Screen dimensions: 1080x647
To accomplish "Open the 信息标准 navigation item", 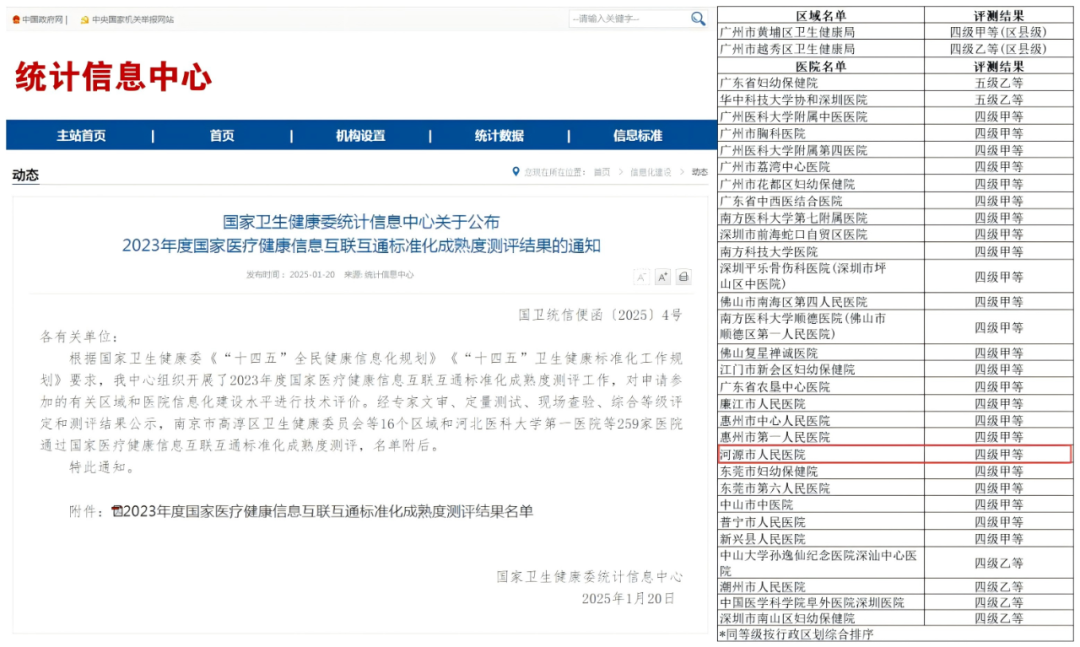I will (x=637, y=136).
